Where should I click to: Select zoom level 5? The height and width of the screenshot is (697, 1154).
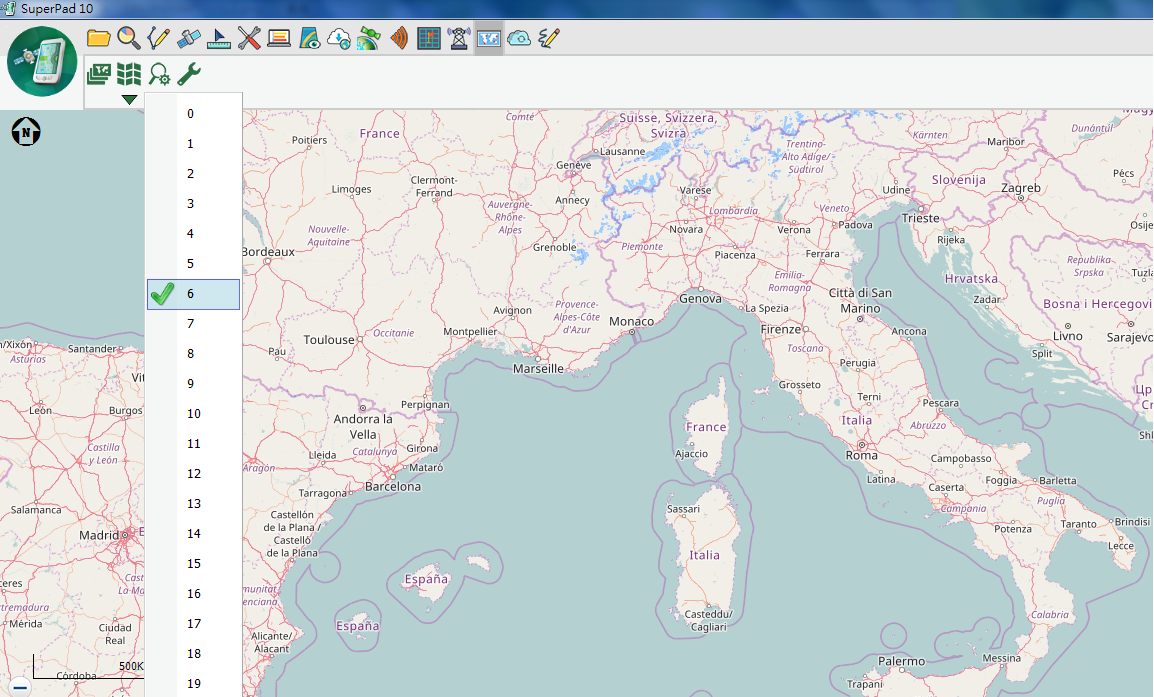[194, 263]
